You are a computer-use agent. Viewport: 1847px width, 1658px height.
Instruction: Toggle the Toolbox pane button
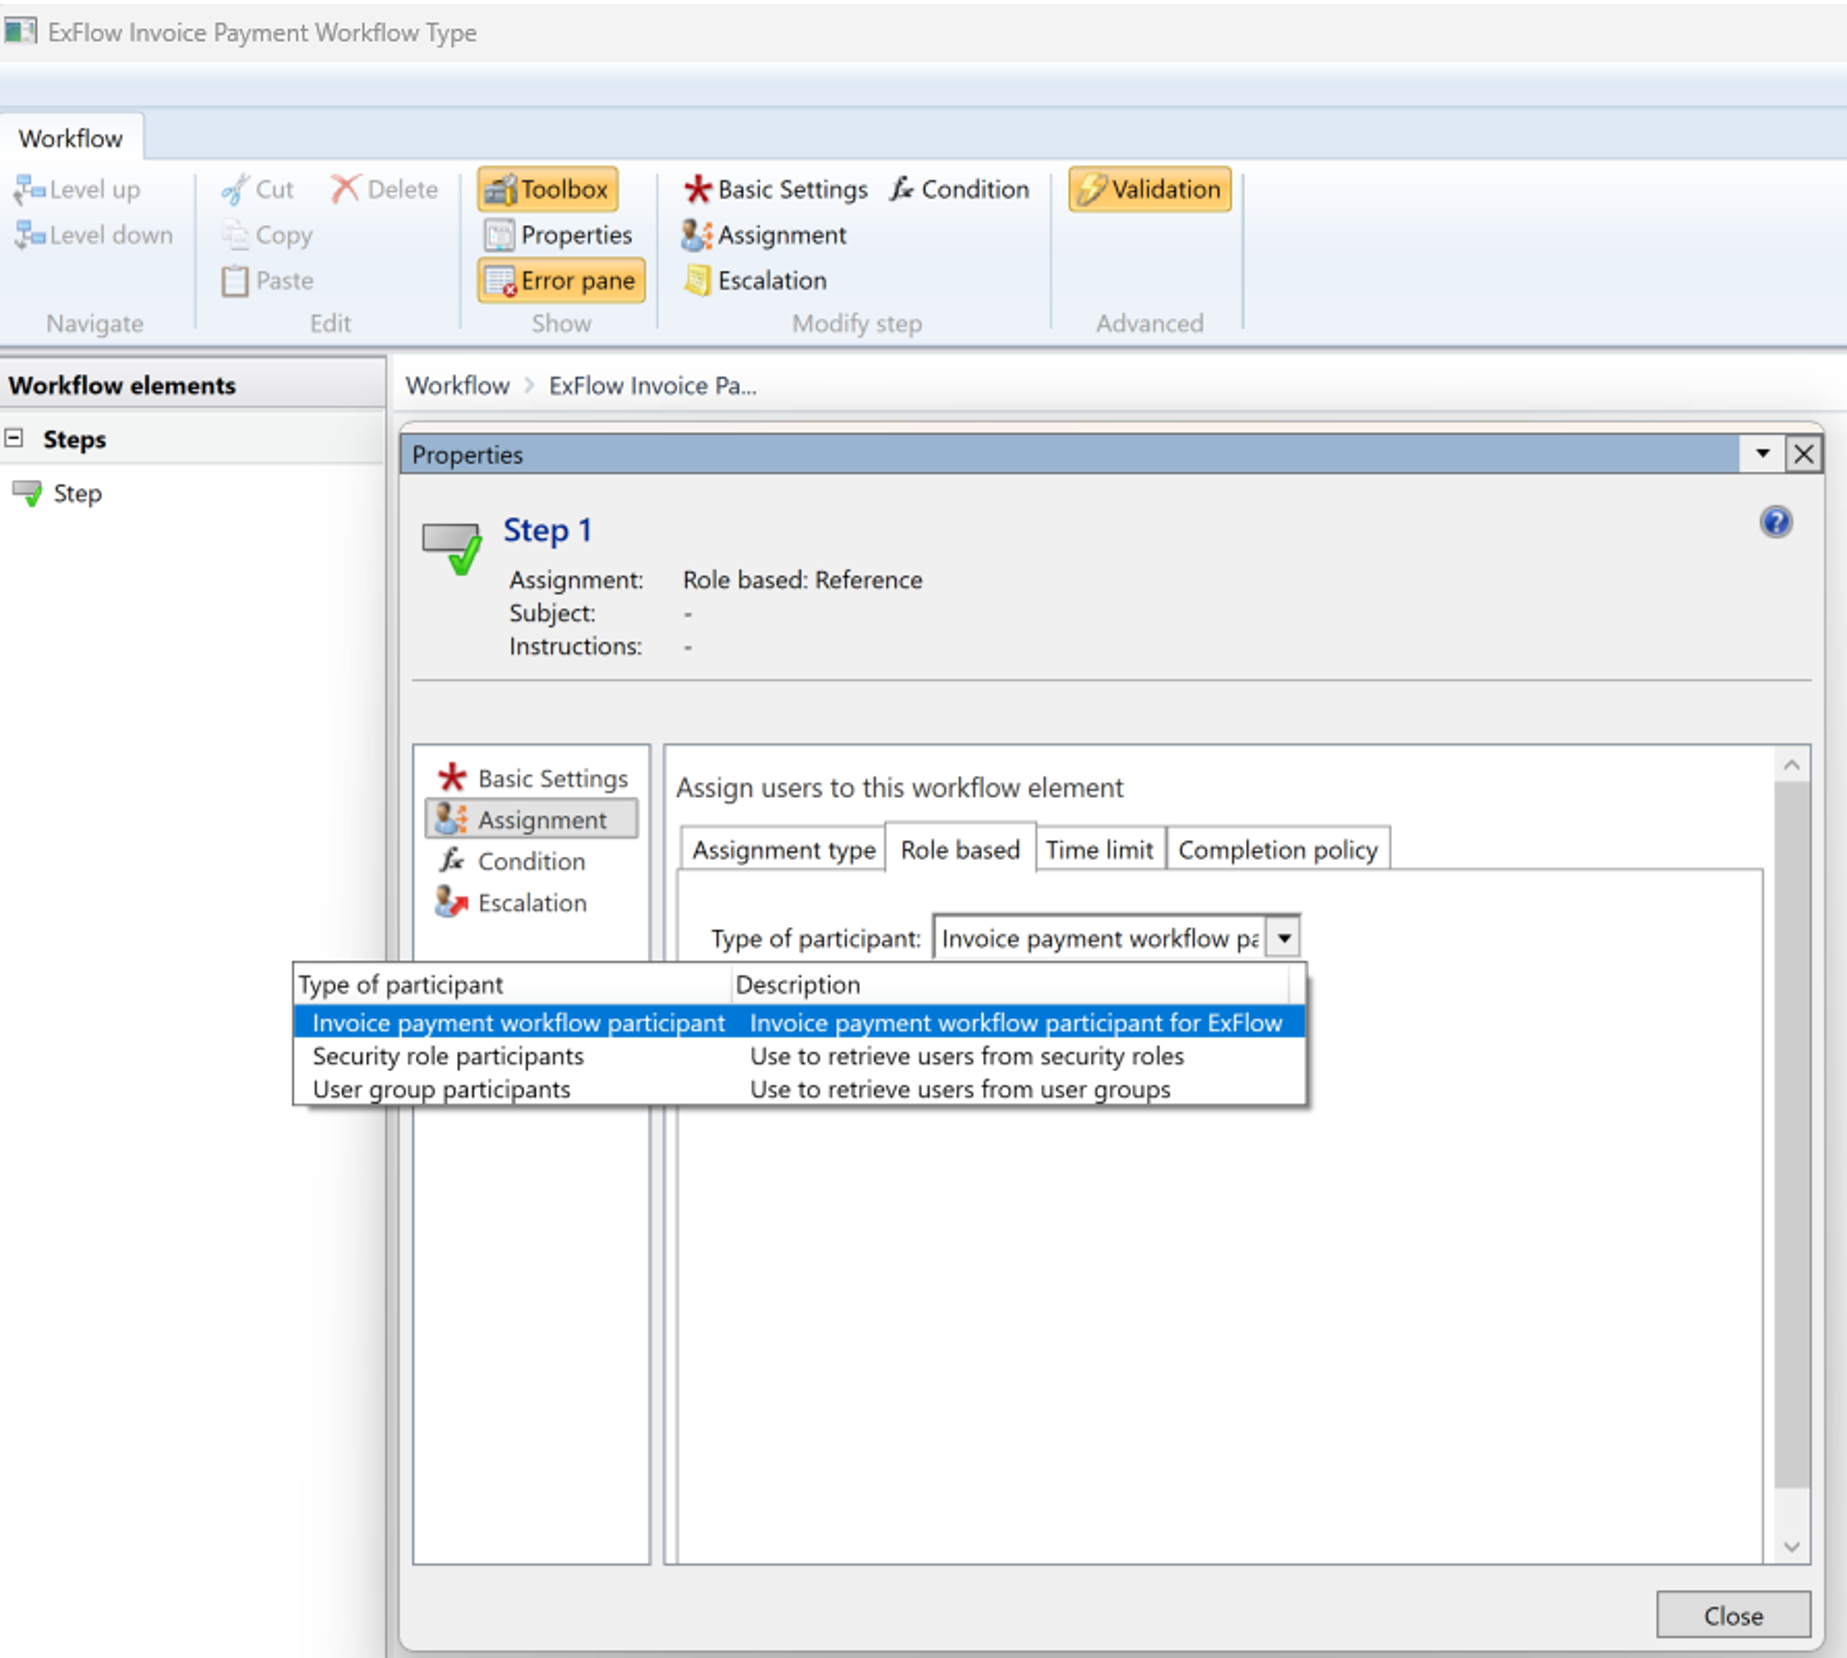tap(548, 189)
